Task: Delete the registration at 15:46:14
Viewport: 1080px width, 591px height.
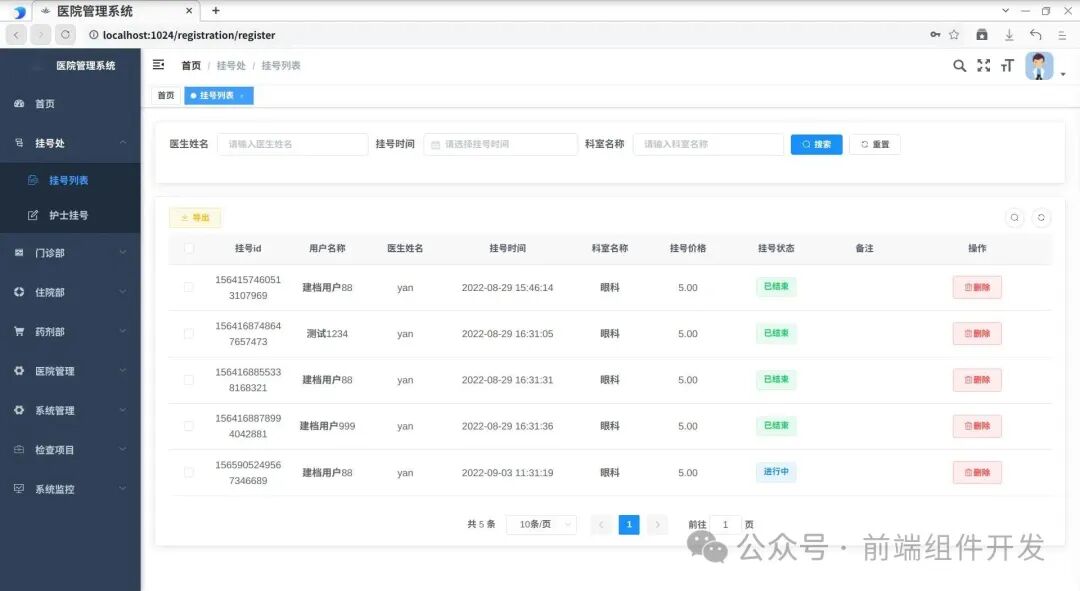Action: coord(977,287)
